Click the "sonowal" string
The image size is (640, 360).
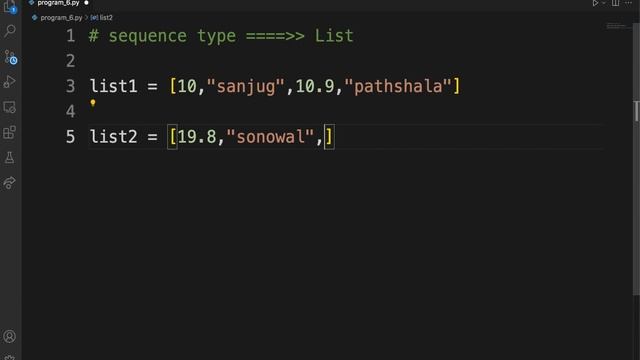270,137
